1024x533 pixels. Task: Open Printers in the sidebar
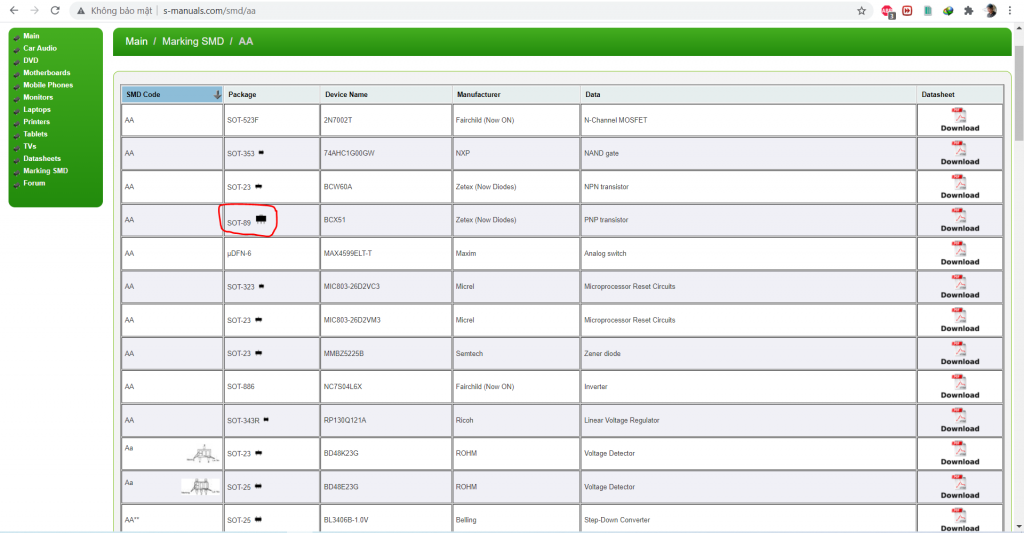[x=37, y=121]
